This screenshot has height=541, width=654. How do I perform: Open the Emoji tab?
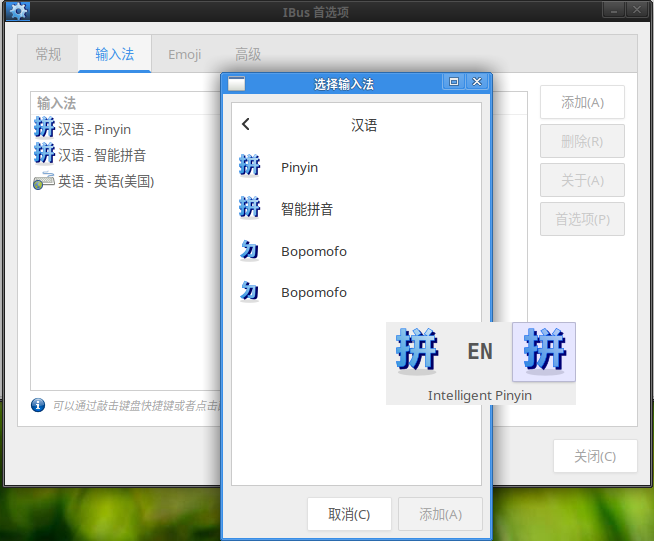pos(184,54)
